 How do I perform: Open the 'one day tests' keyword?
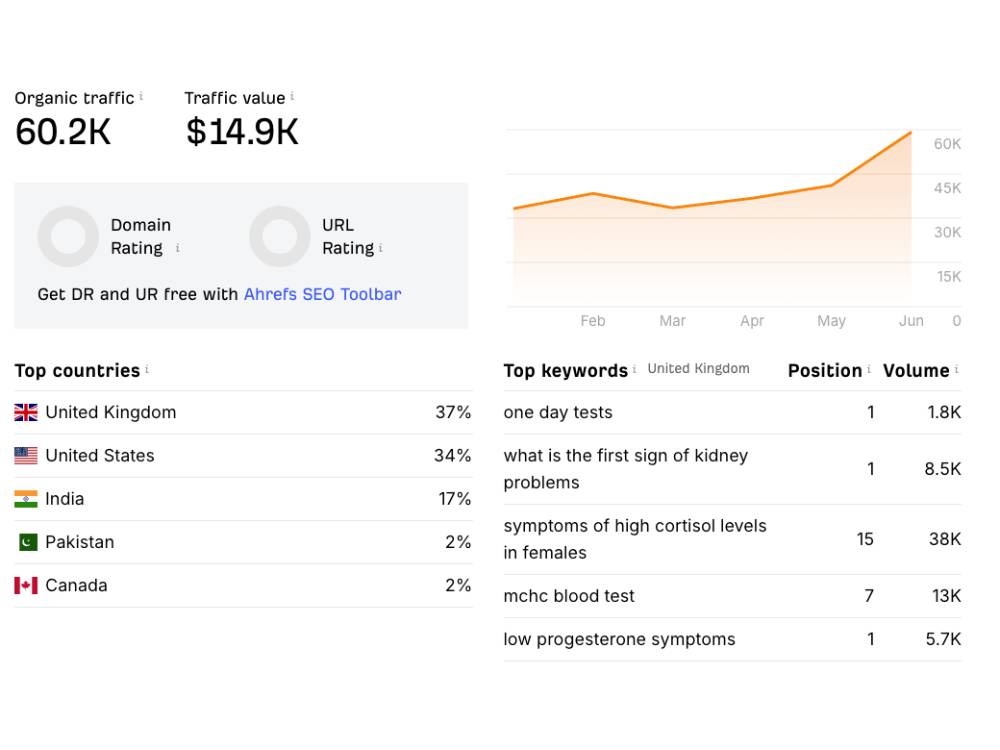[x=558, y=413]
